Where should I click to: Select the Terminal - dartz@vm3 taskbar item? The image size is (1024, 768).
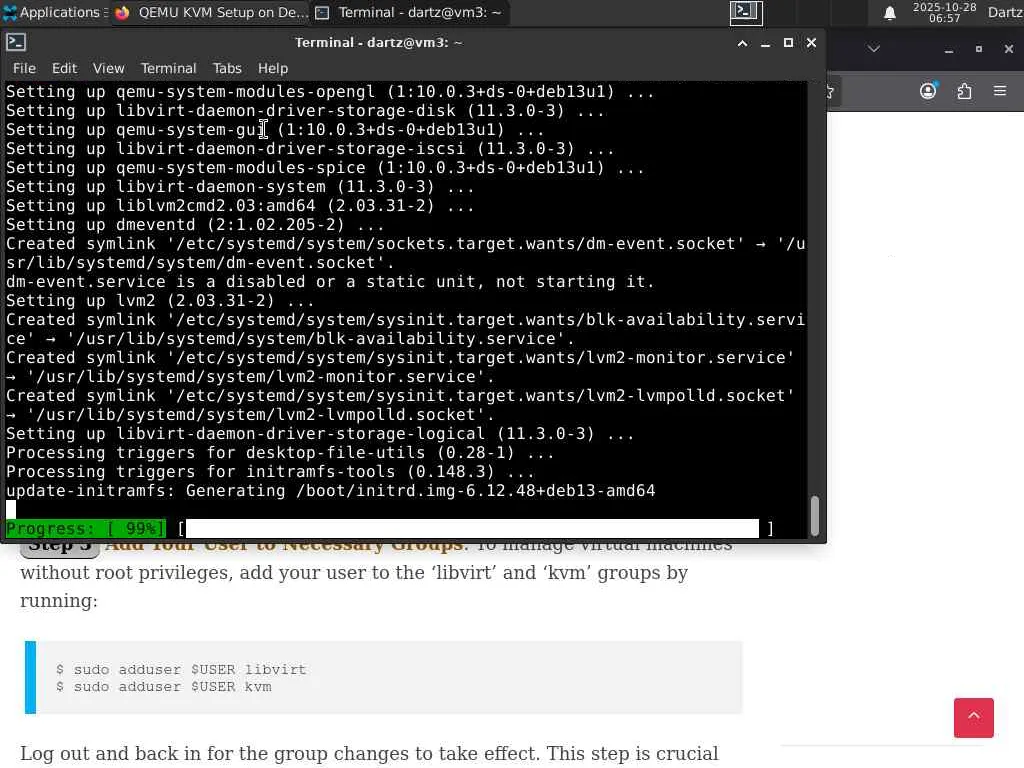point(410,12)
